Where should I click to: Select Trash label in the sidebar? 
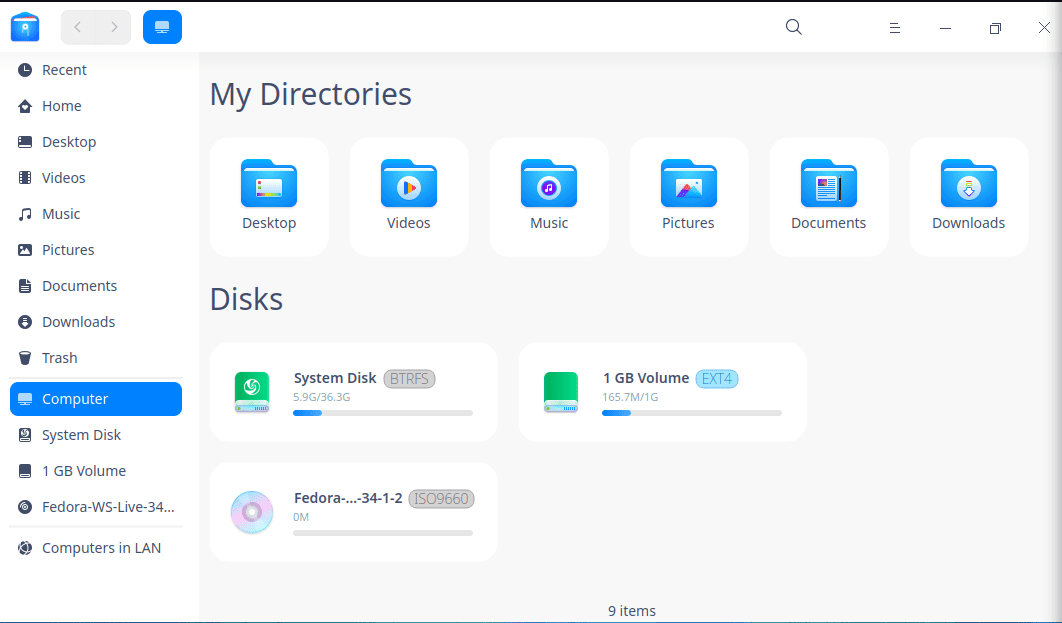click(x=60, y=358)
